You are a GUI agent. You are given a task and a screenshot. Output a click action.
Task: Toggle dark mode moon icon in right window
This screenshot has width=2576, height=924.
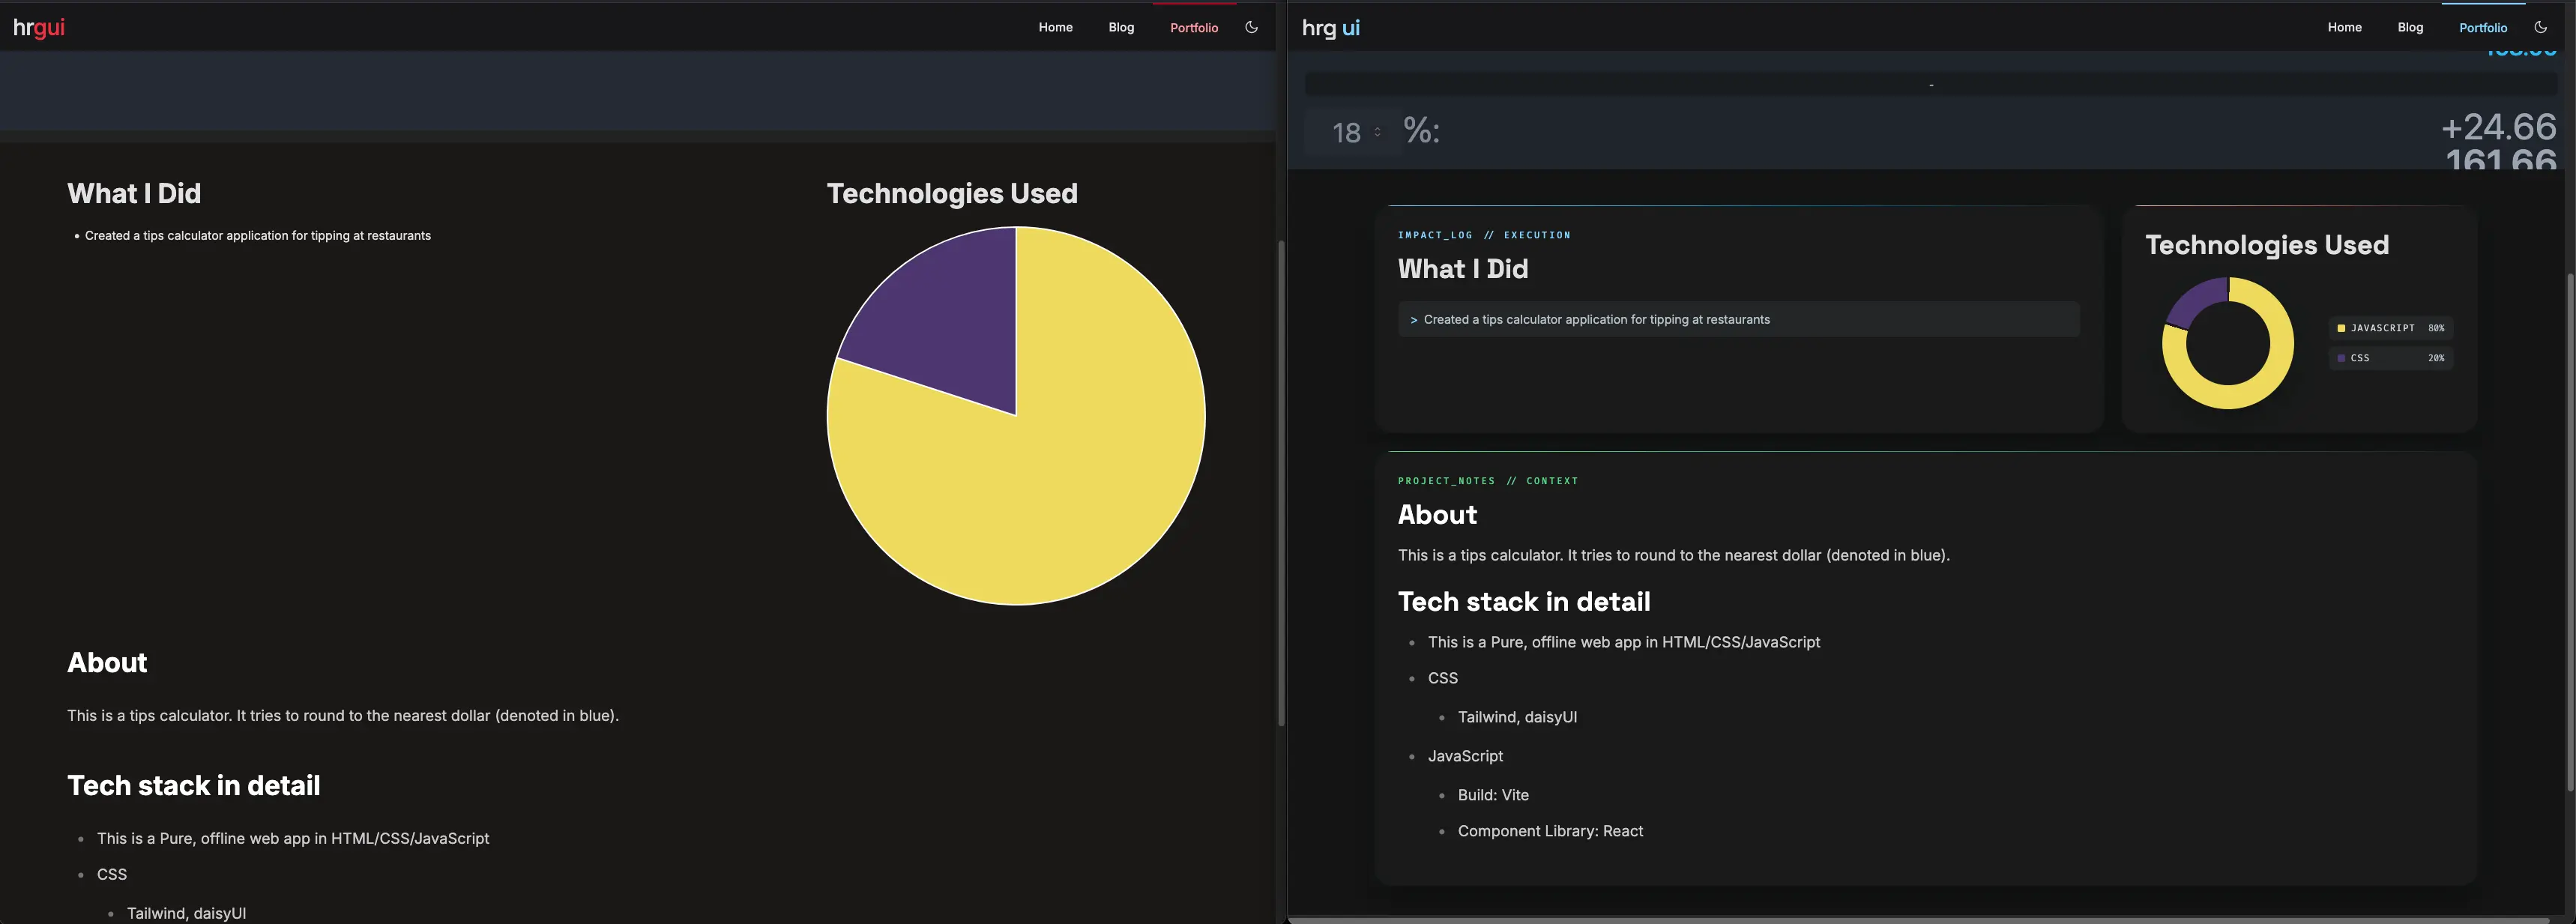click(2540, 27)
